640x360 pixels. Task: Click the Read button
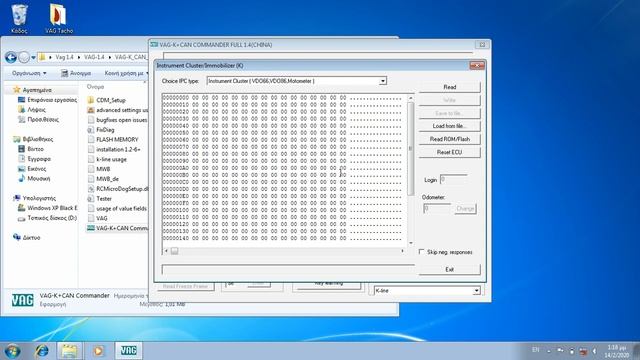[449, 87]
